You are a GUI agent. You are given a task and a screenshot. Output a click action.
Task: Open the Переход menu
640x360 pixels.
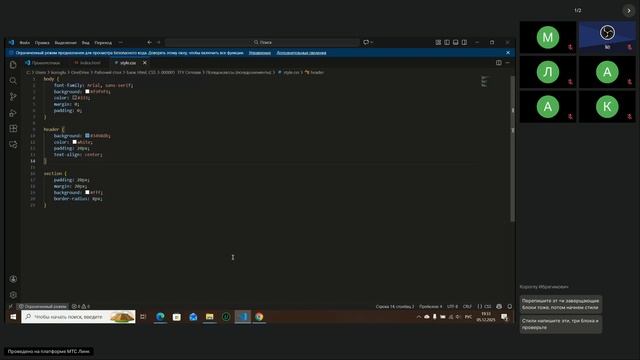tap(103, 42)
